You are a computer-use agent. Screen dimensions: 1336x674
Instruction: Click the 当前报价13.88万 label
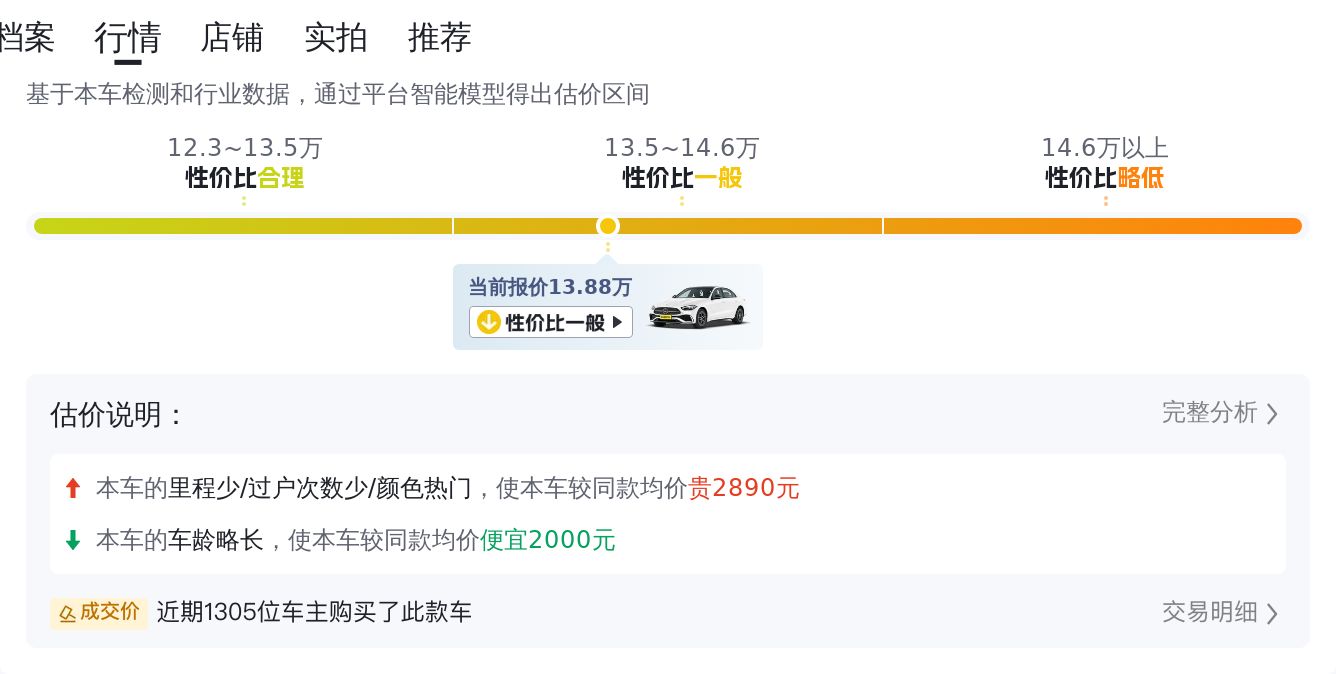pos(551,287)
